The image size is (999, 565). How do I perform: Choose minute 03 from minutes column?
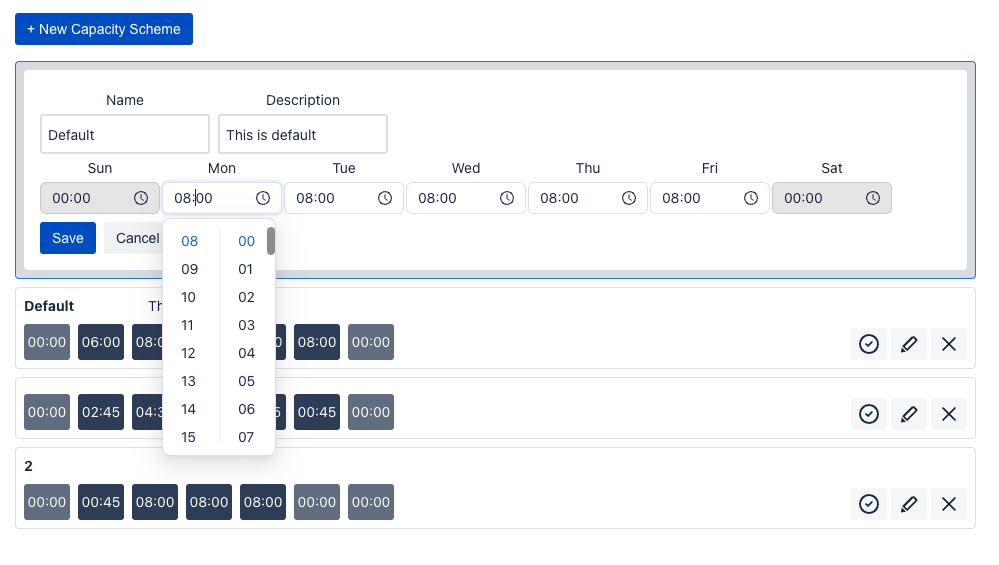coord(246,325)
